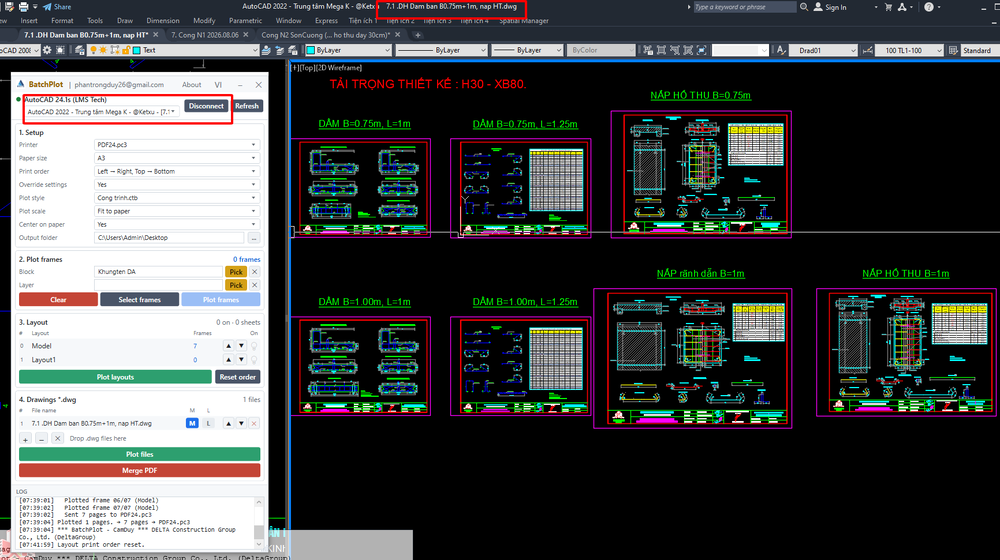Click the Refresh button
Image resolution: width=1000 pixels, height=560 pixels.
tap(247, 106)
